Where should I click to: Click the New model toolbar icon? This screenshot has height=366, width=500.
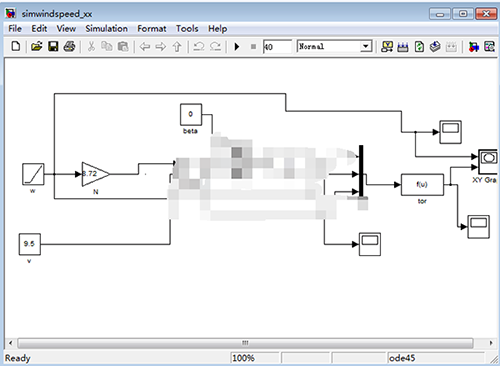click(x=16, y=46)
